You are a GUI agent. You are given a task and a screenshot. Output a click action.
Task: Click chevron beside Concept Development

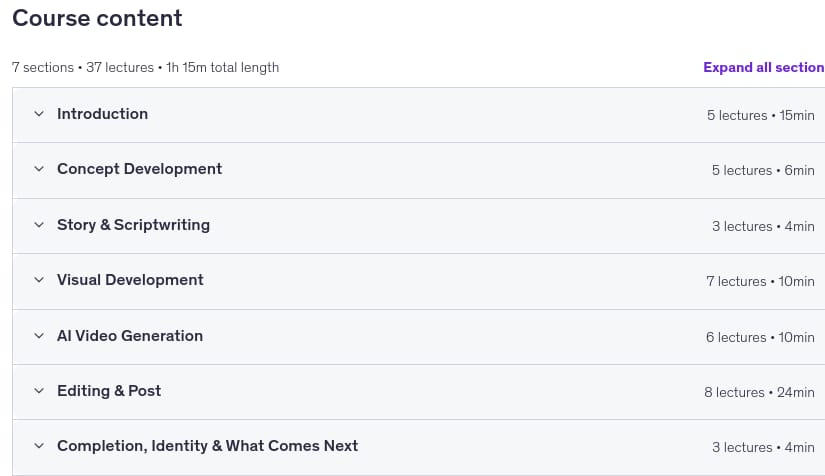pyautogui.click(x=39, y=169)
